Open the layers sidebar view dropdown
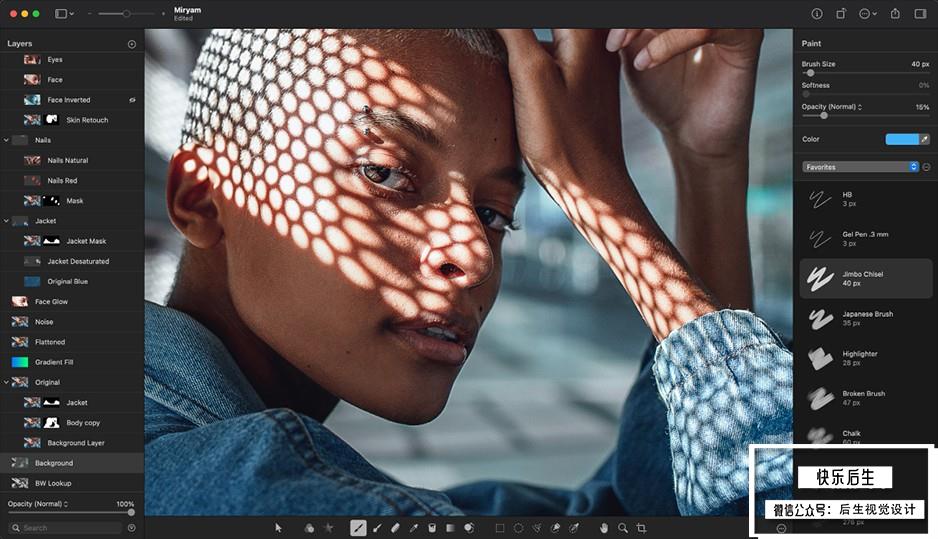 (64, 13)
